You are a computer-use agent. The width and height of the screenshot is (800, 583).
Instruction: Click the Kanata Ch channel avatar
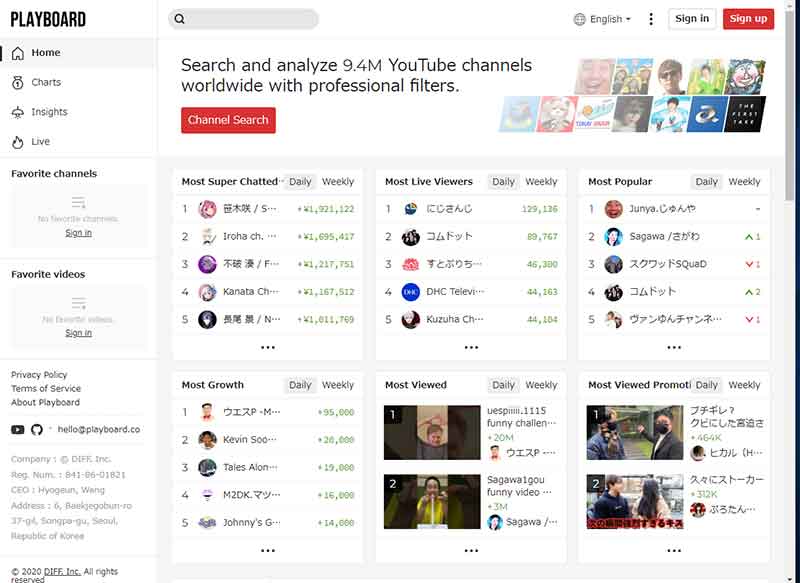point(207,292)
